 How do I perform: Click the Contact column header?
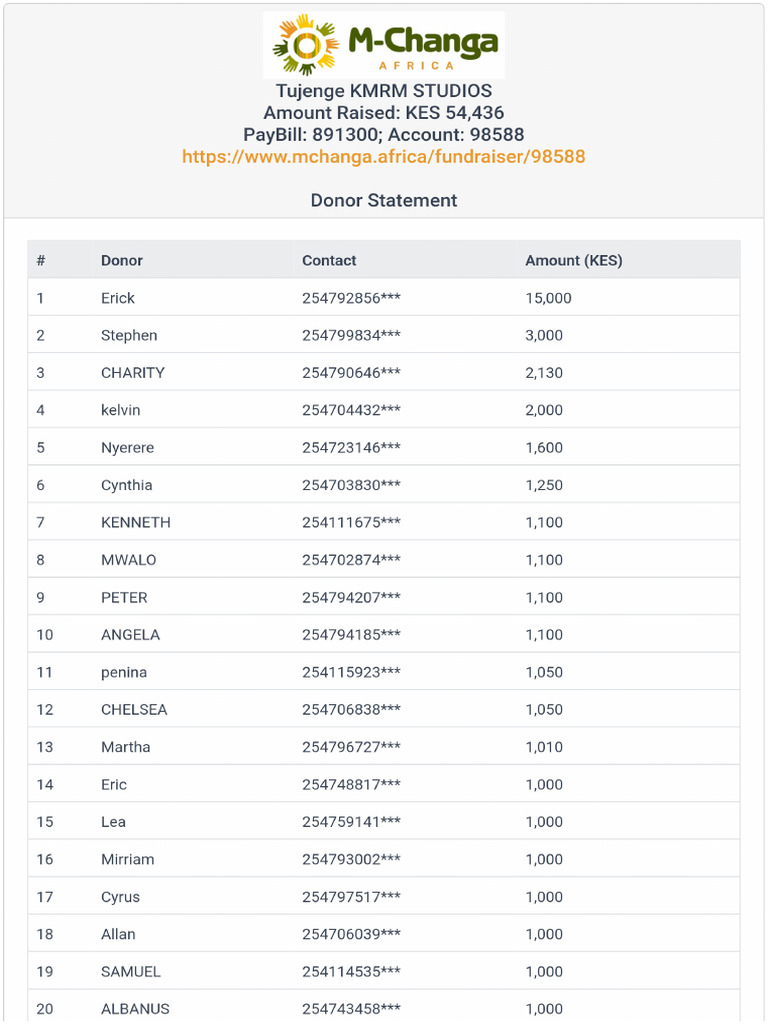pos(329,260)
